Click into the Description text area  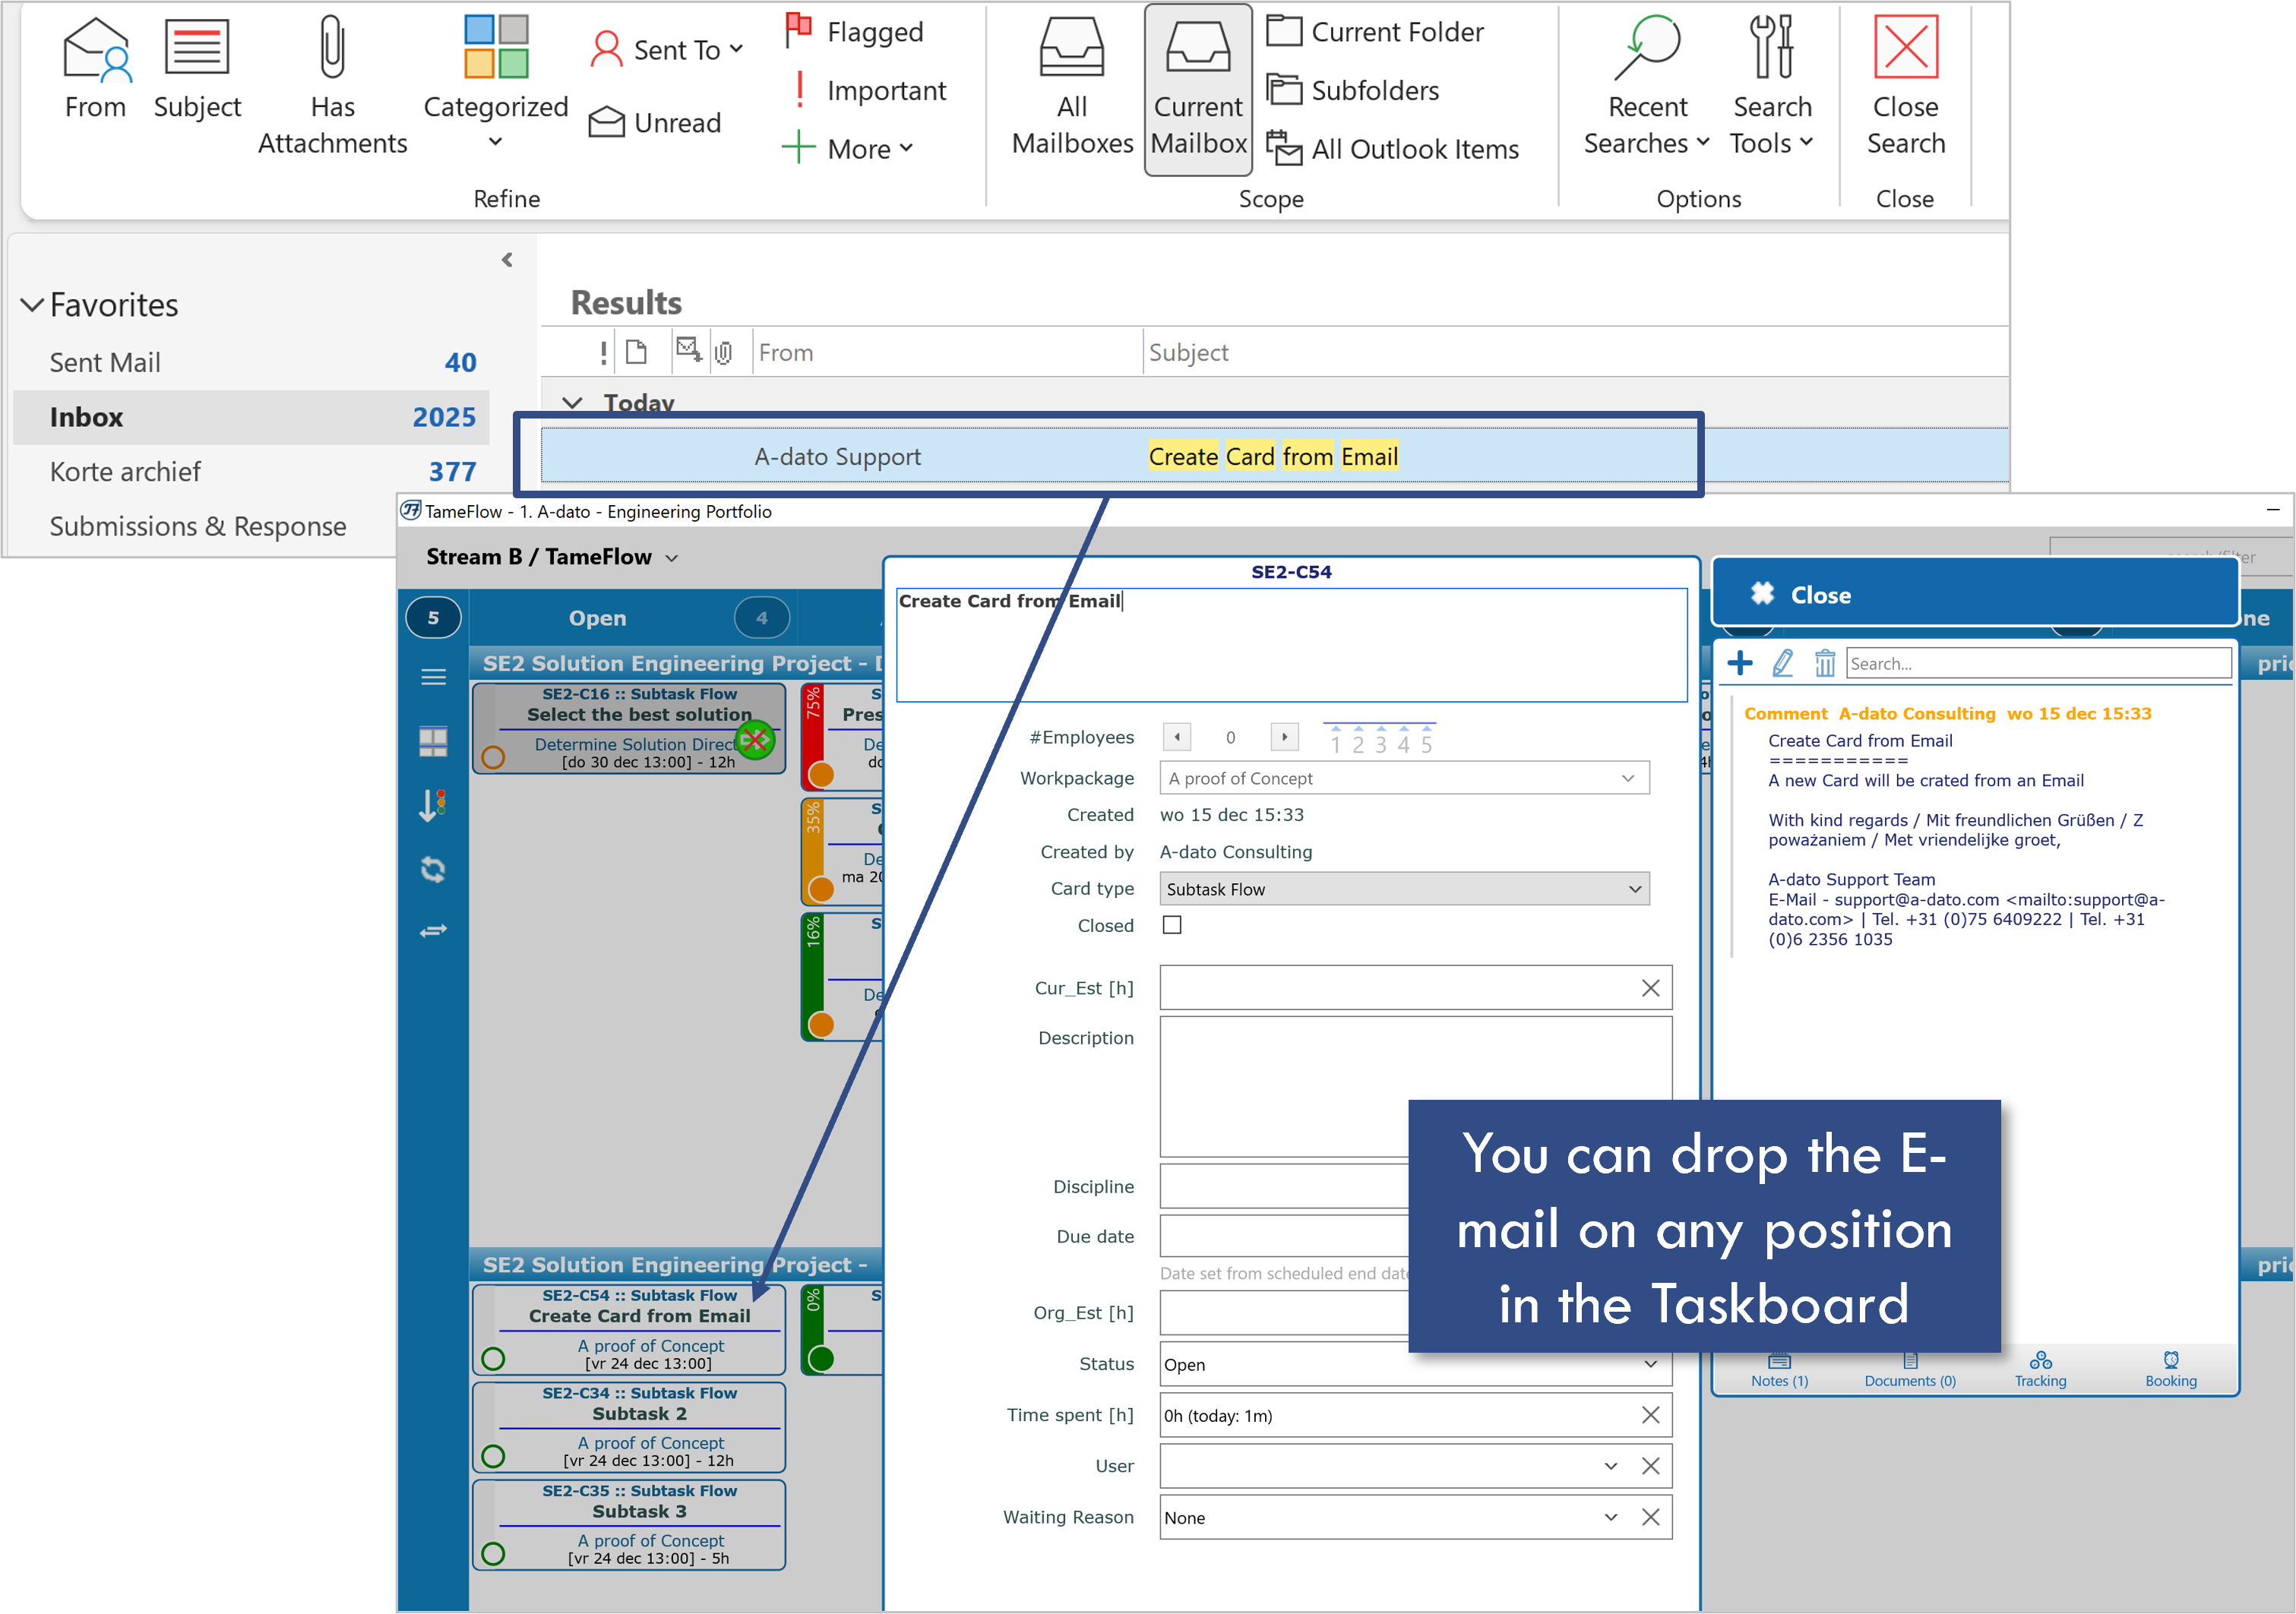click(1415, 1087)
